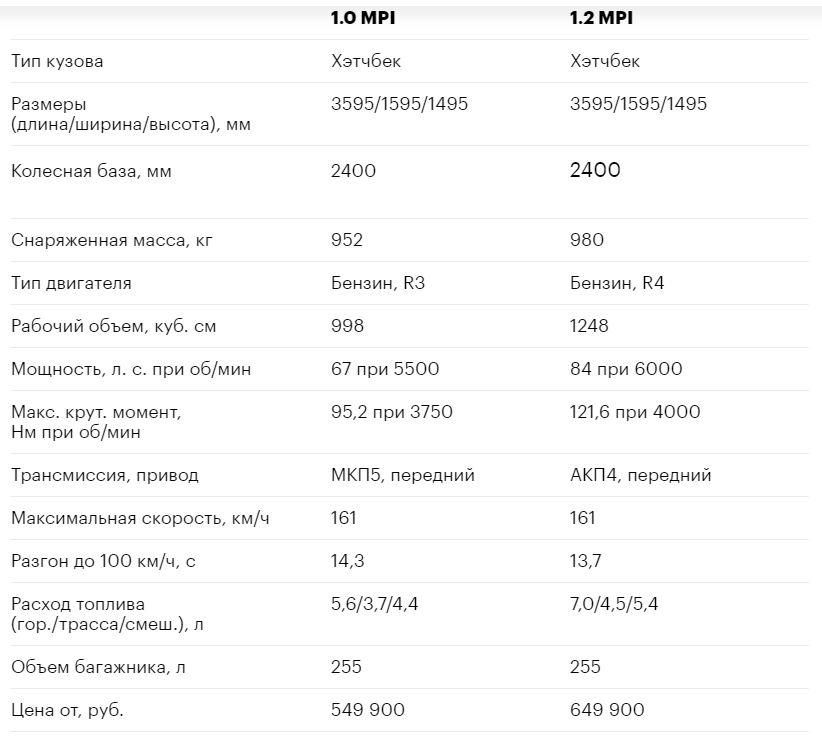Click the Объем багажника, л row label

(98, 668)
